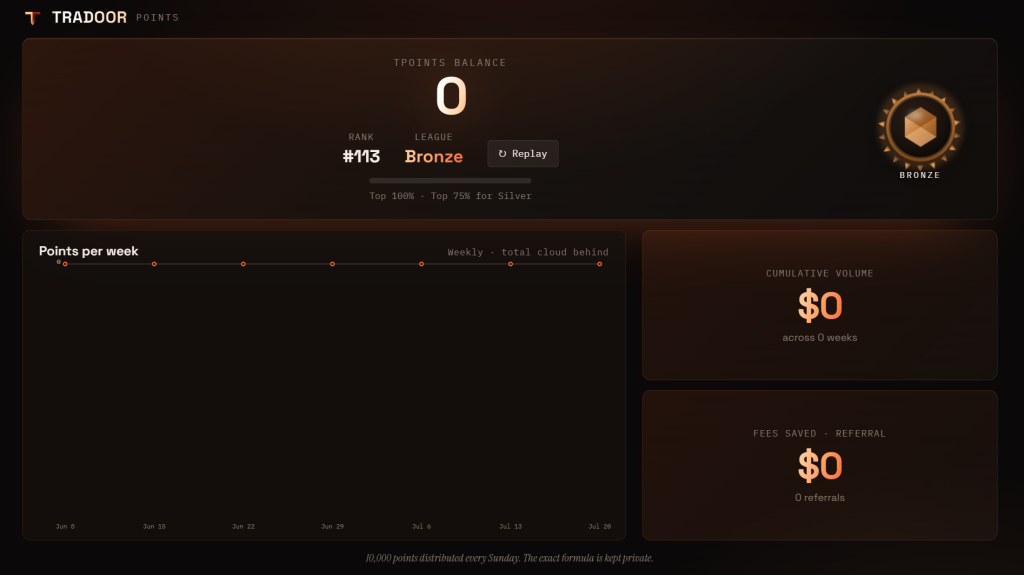This screenshot has height=575, width=1024.
Task: Click the Replay button
Action: pyautogui.click(x=522, y=154)
